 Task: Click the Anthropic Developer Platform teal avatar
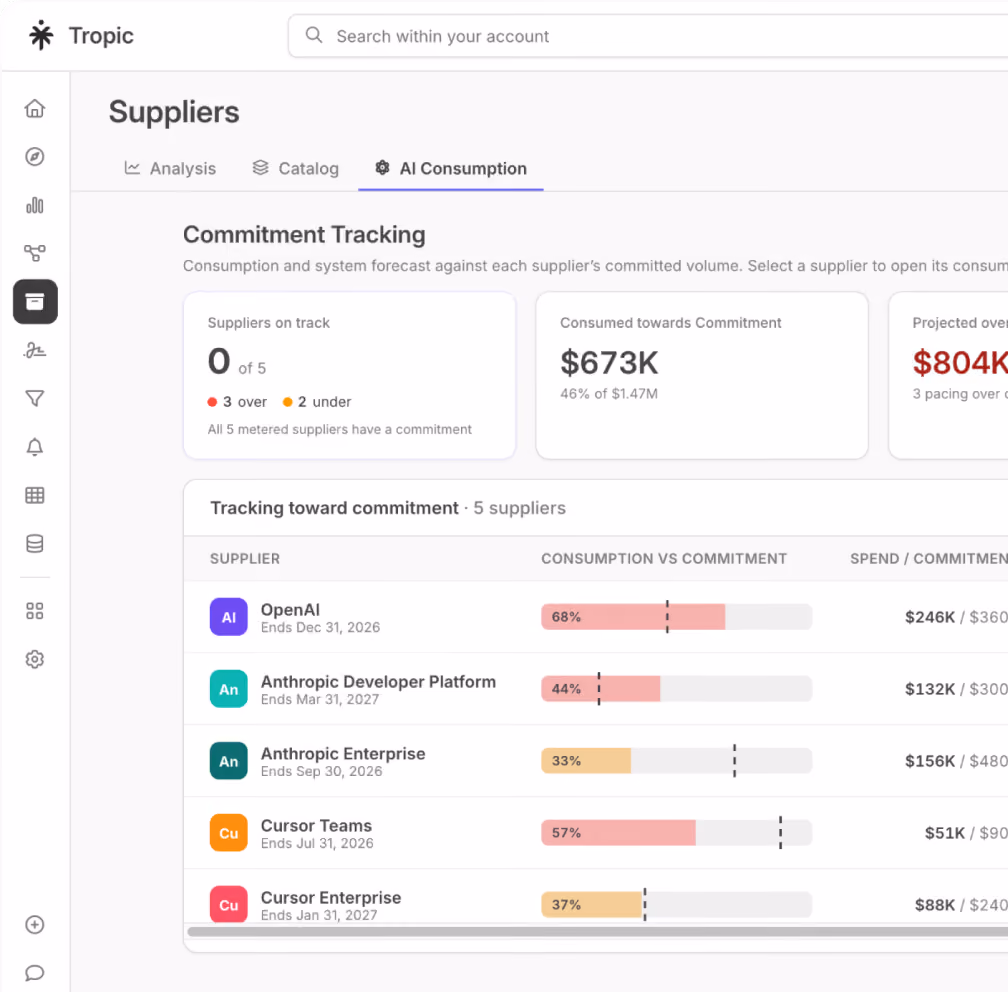click(229, 689)
